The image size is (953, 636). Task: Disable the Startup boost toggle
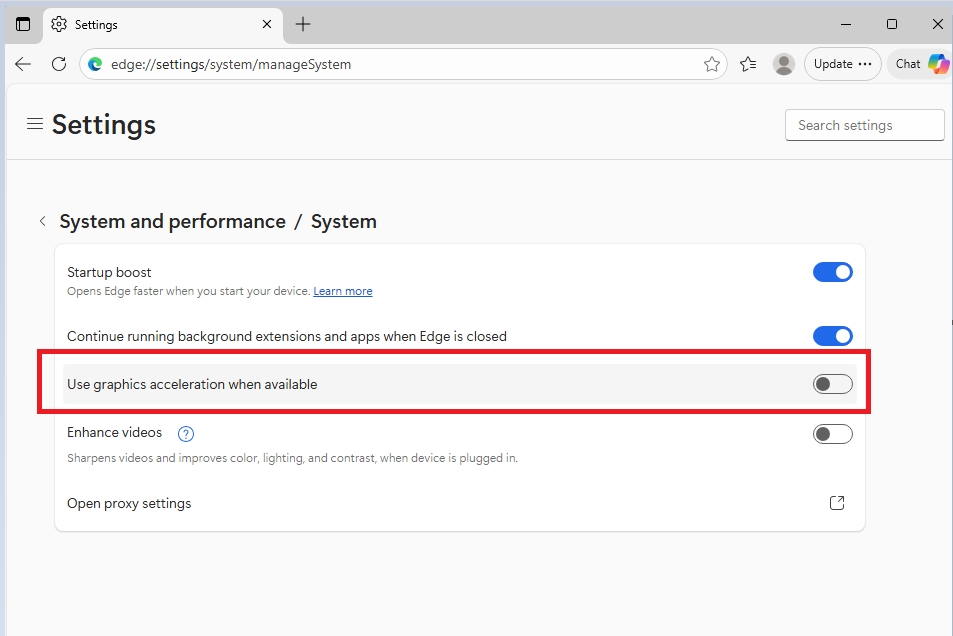tap(832, 272)
